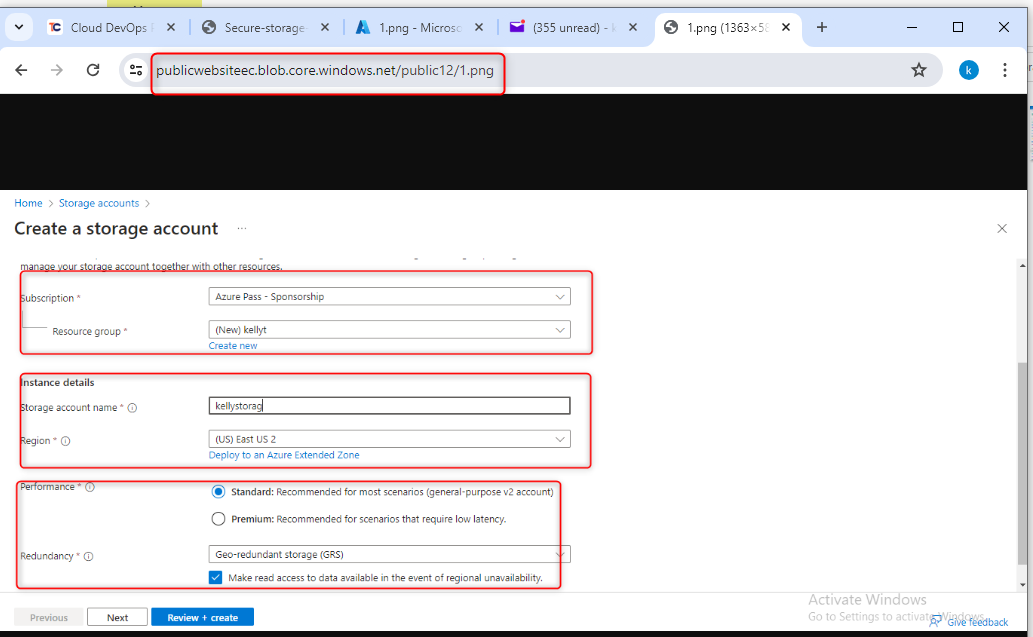The height and width of the screenshot is (637, 1033).
Task: Reload the current page
Action: 93,70
